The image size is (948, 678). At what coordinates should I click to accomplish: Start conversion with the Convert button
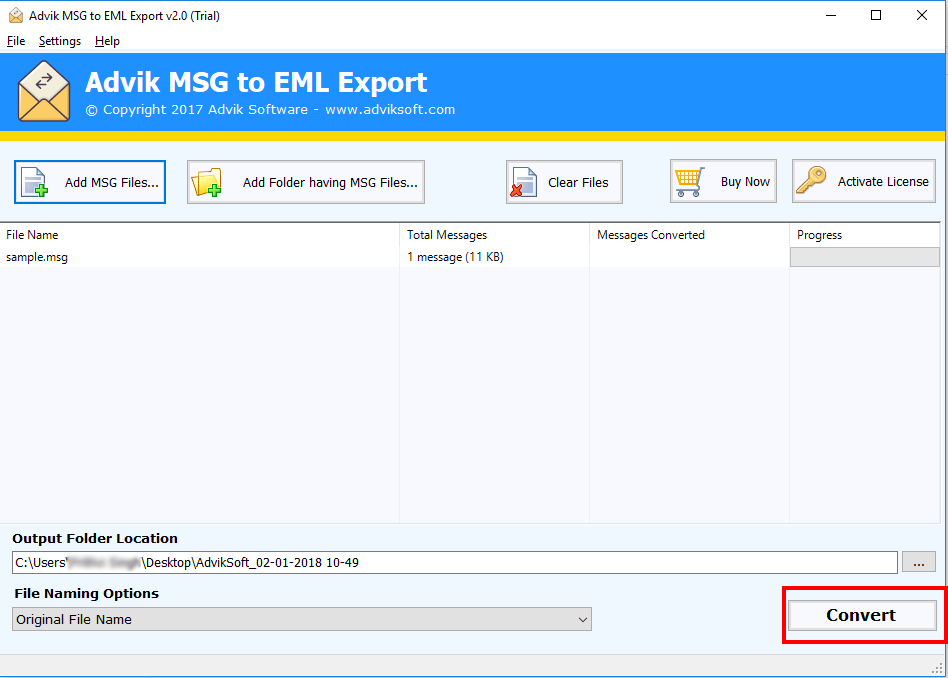pyautogui.click(x=862, y=615)
